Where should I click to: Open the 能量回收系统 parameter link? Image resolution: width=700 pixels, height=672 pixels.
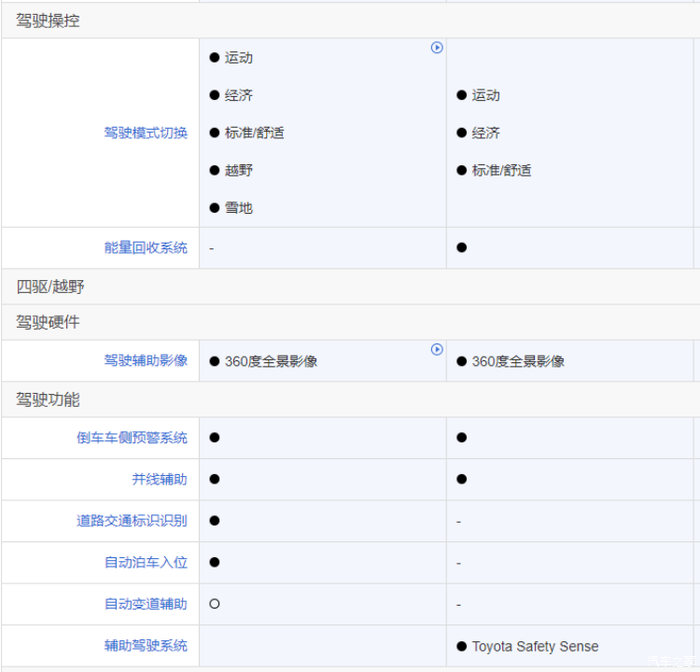(x=145, y=247)
